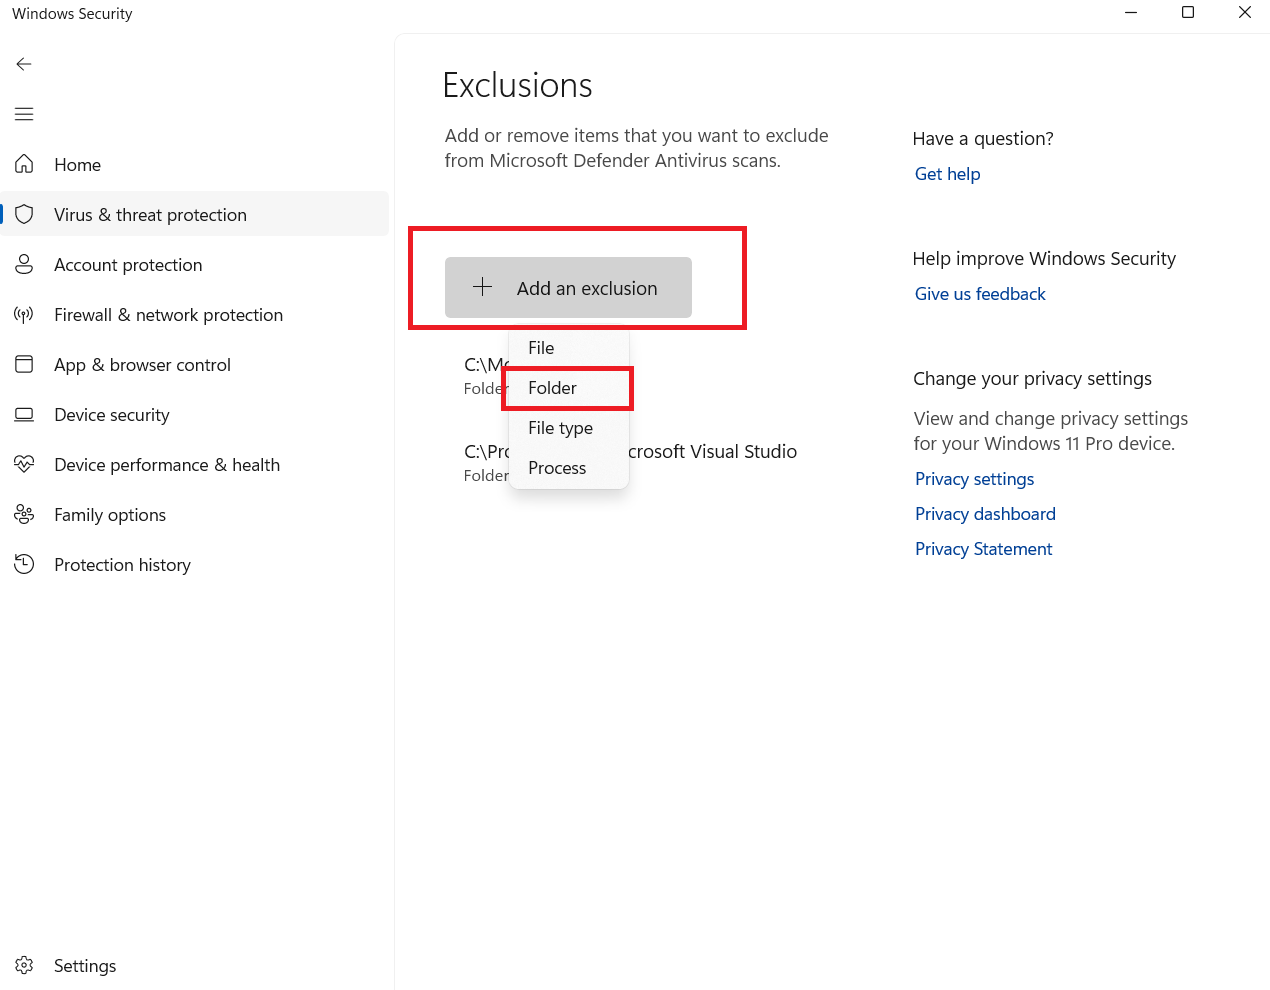
Task: Open Settings gear icon in sidebar
Action: 24,965
